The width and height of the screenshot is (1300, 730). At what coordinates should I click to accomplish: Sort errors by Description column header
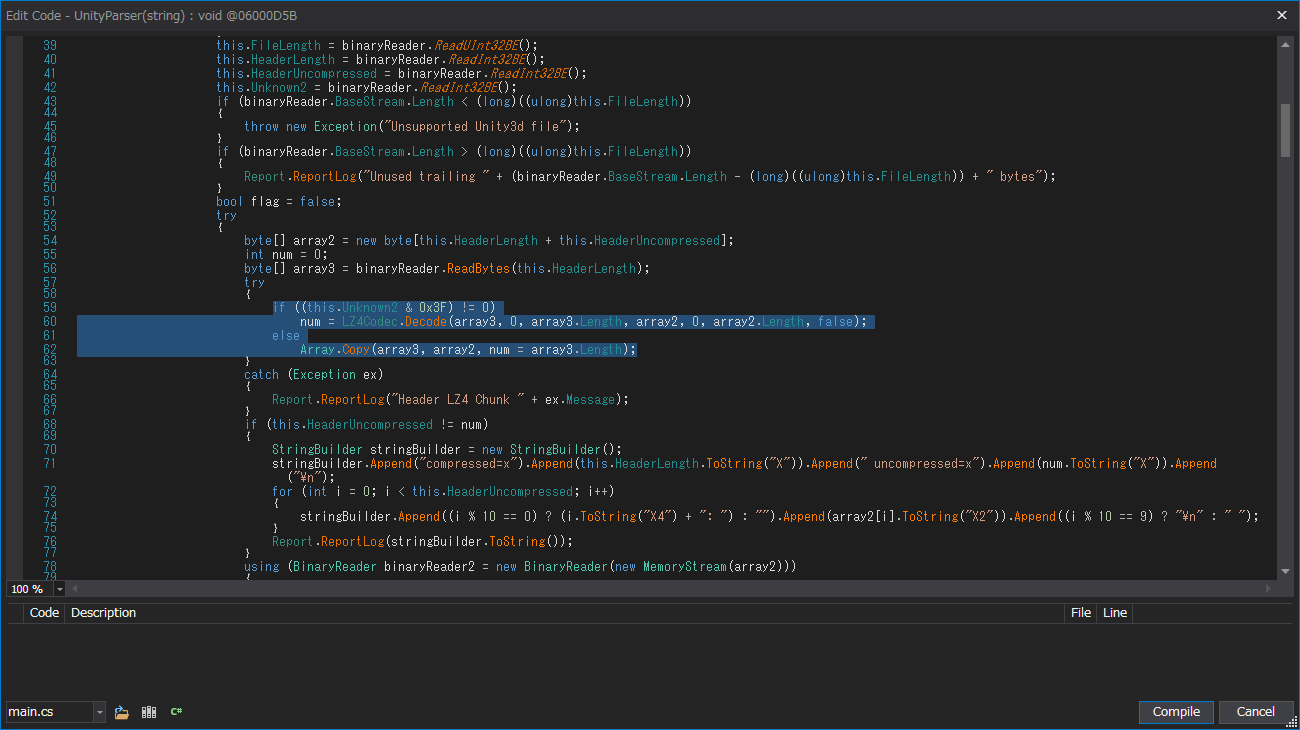103,613
